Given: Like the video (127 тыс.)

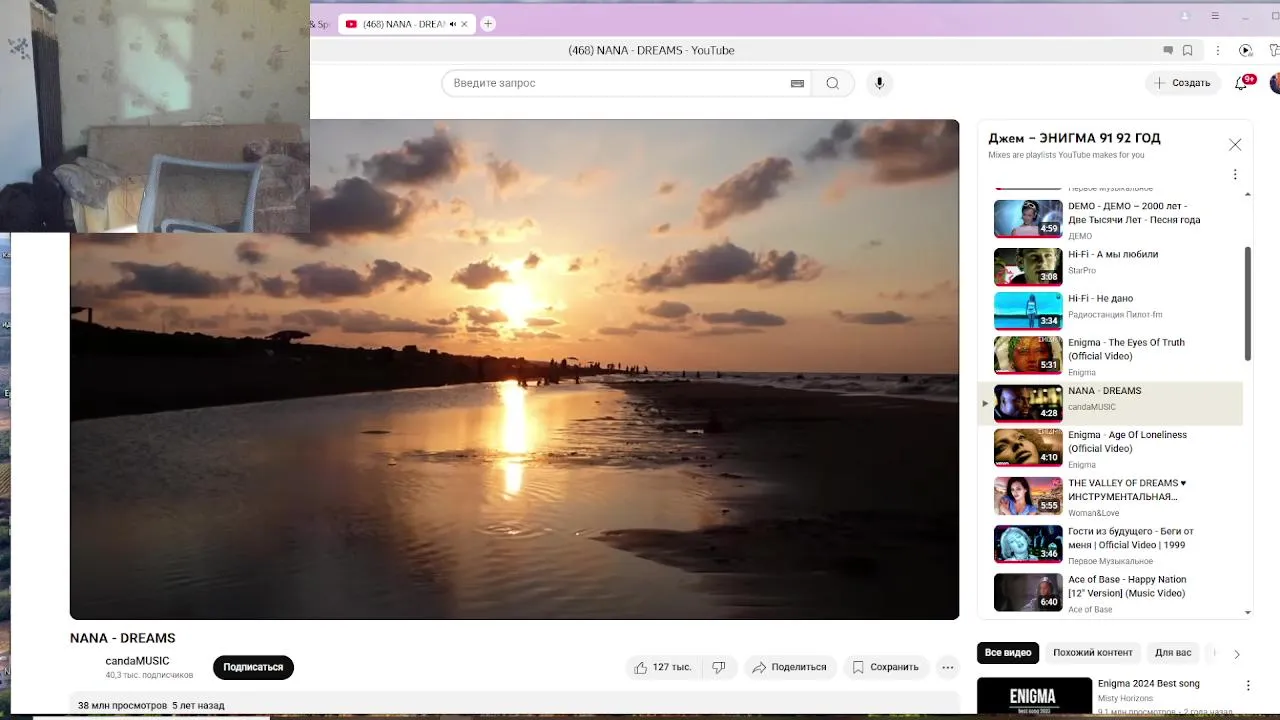Looking at the screenshot, I should click(661, 667).
